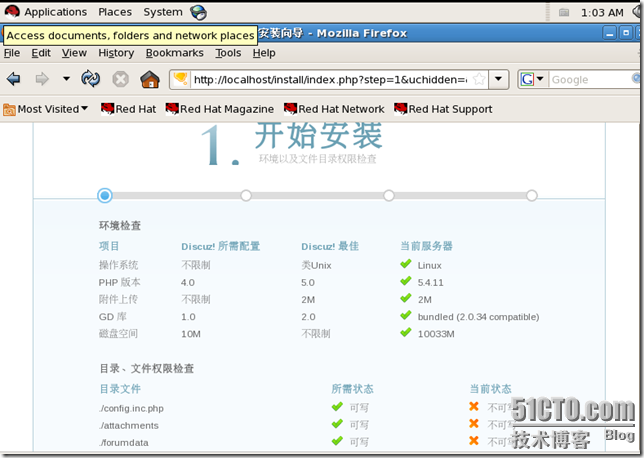Click the ./config.inc.php file entry

click(131, 408)
